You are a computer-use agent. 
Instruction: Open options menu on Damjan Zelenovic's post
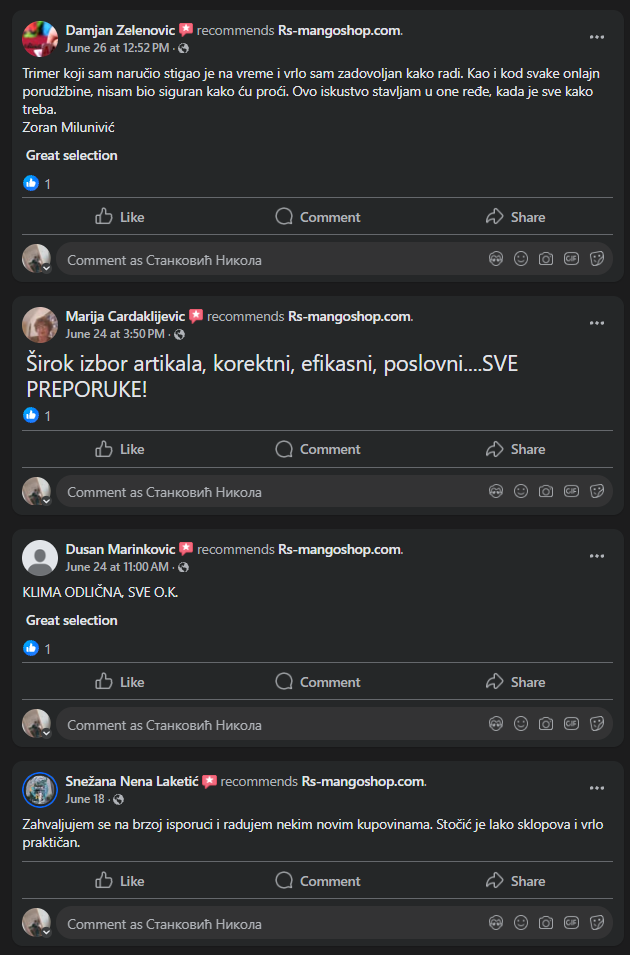tap(597, 37)
